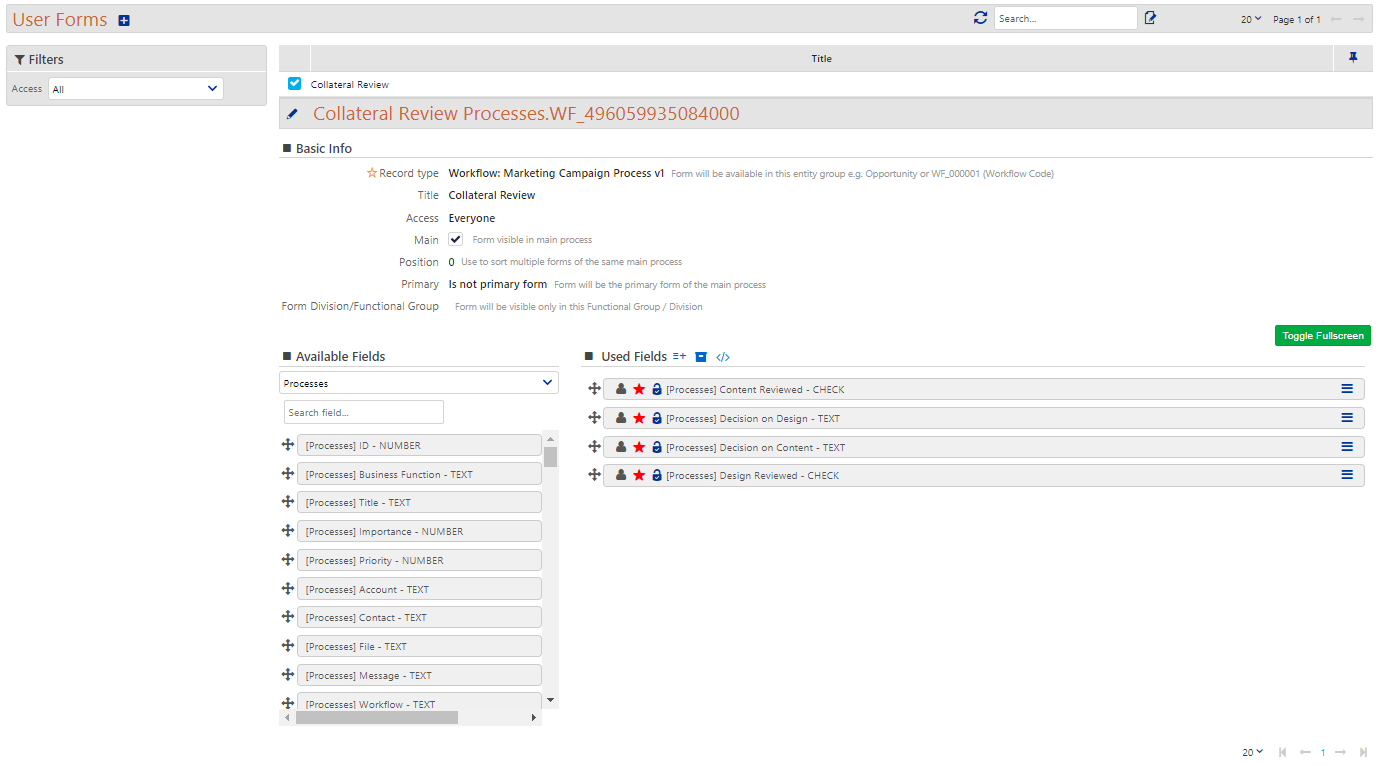Change page size using the 20 dropdown
The image size is (1382, 766).
1251,19
